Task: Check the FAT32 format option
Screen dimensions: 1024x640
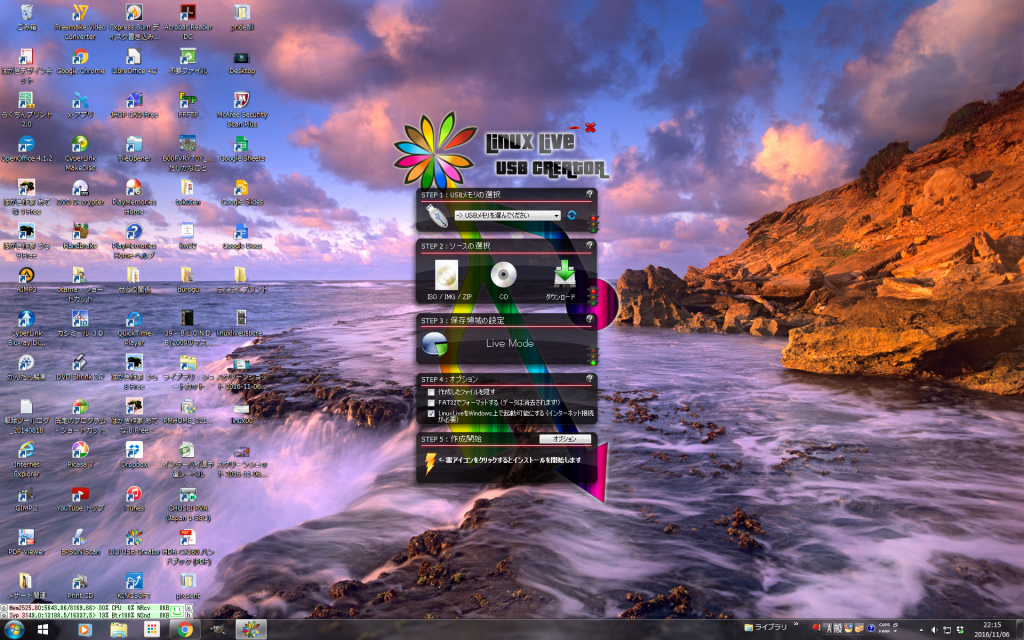Action: click(431, 402)
